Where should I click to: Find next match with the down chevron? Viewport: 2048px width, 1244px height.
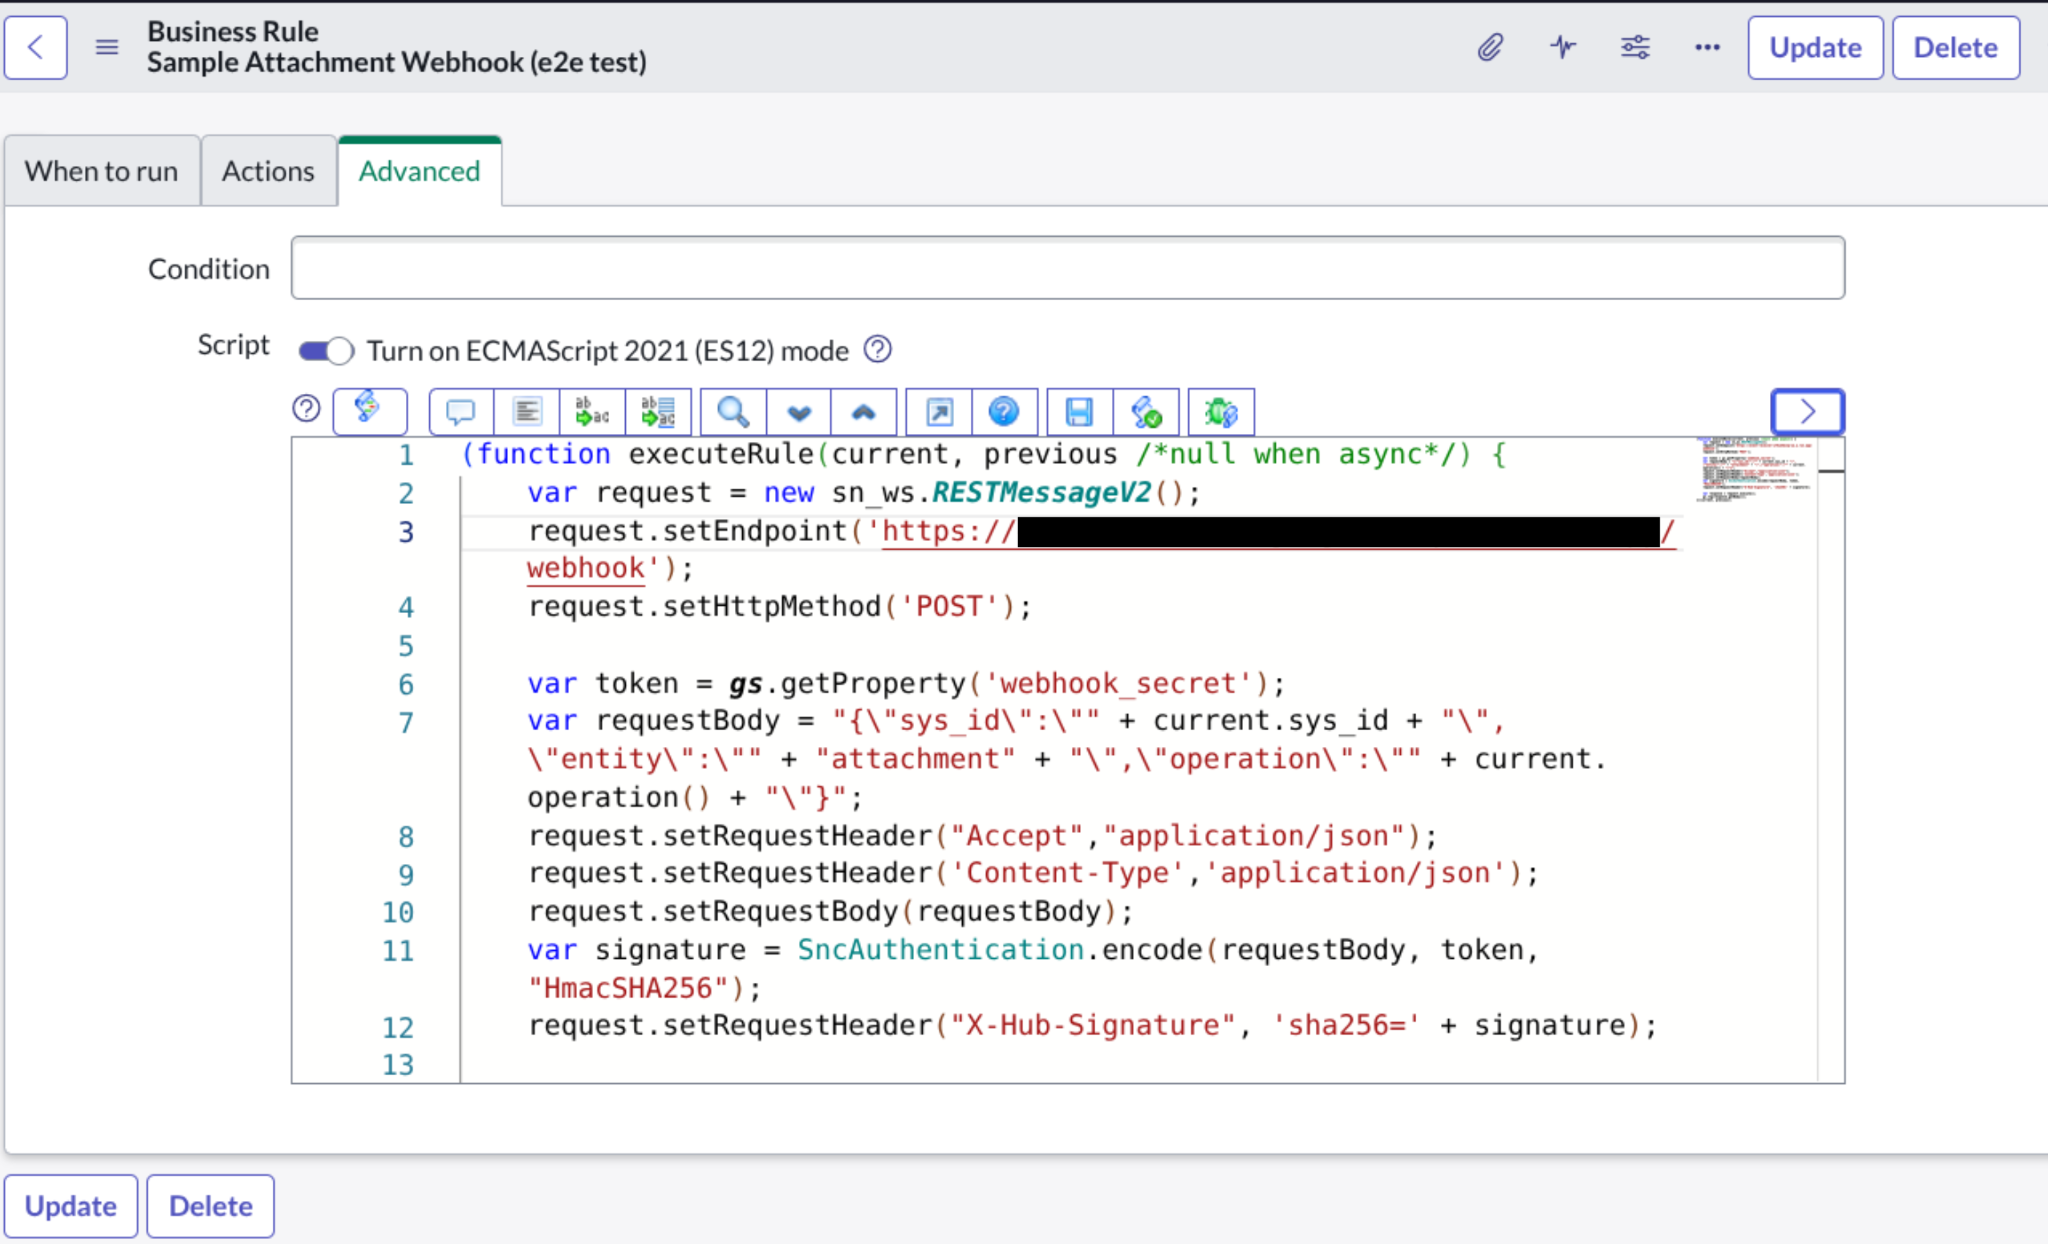click(x=798, y=411)
